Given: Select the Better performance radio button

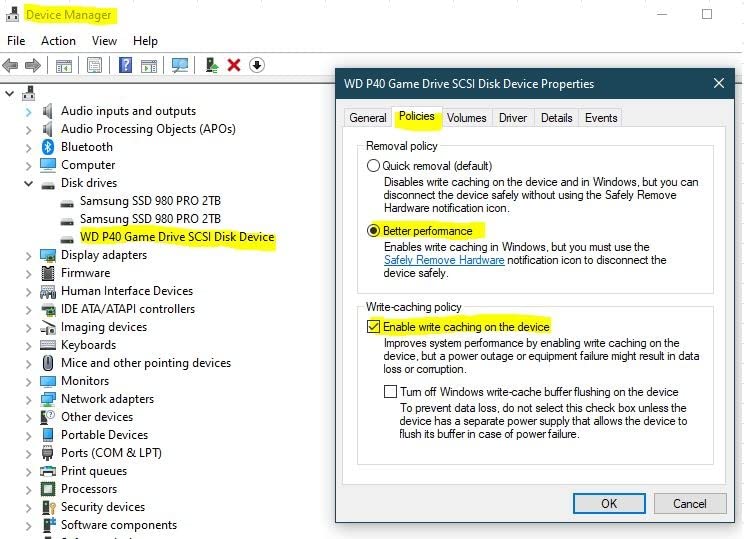Looking at the screenshot, I should (x=373, y=231).
